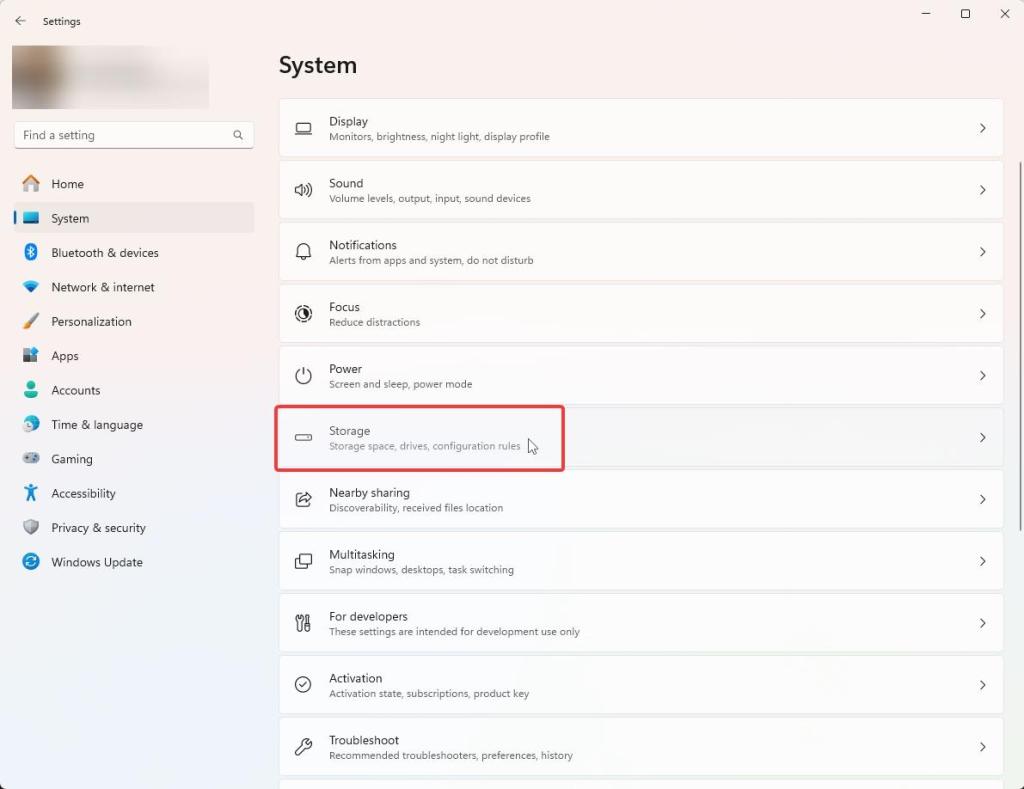Select System label in the sidebar
Viewport: 1024px width, 789px height.
[70, 218]
